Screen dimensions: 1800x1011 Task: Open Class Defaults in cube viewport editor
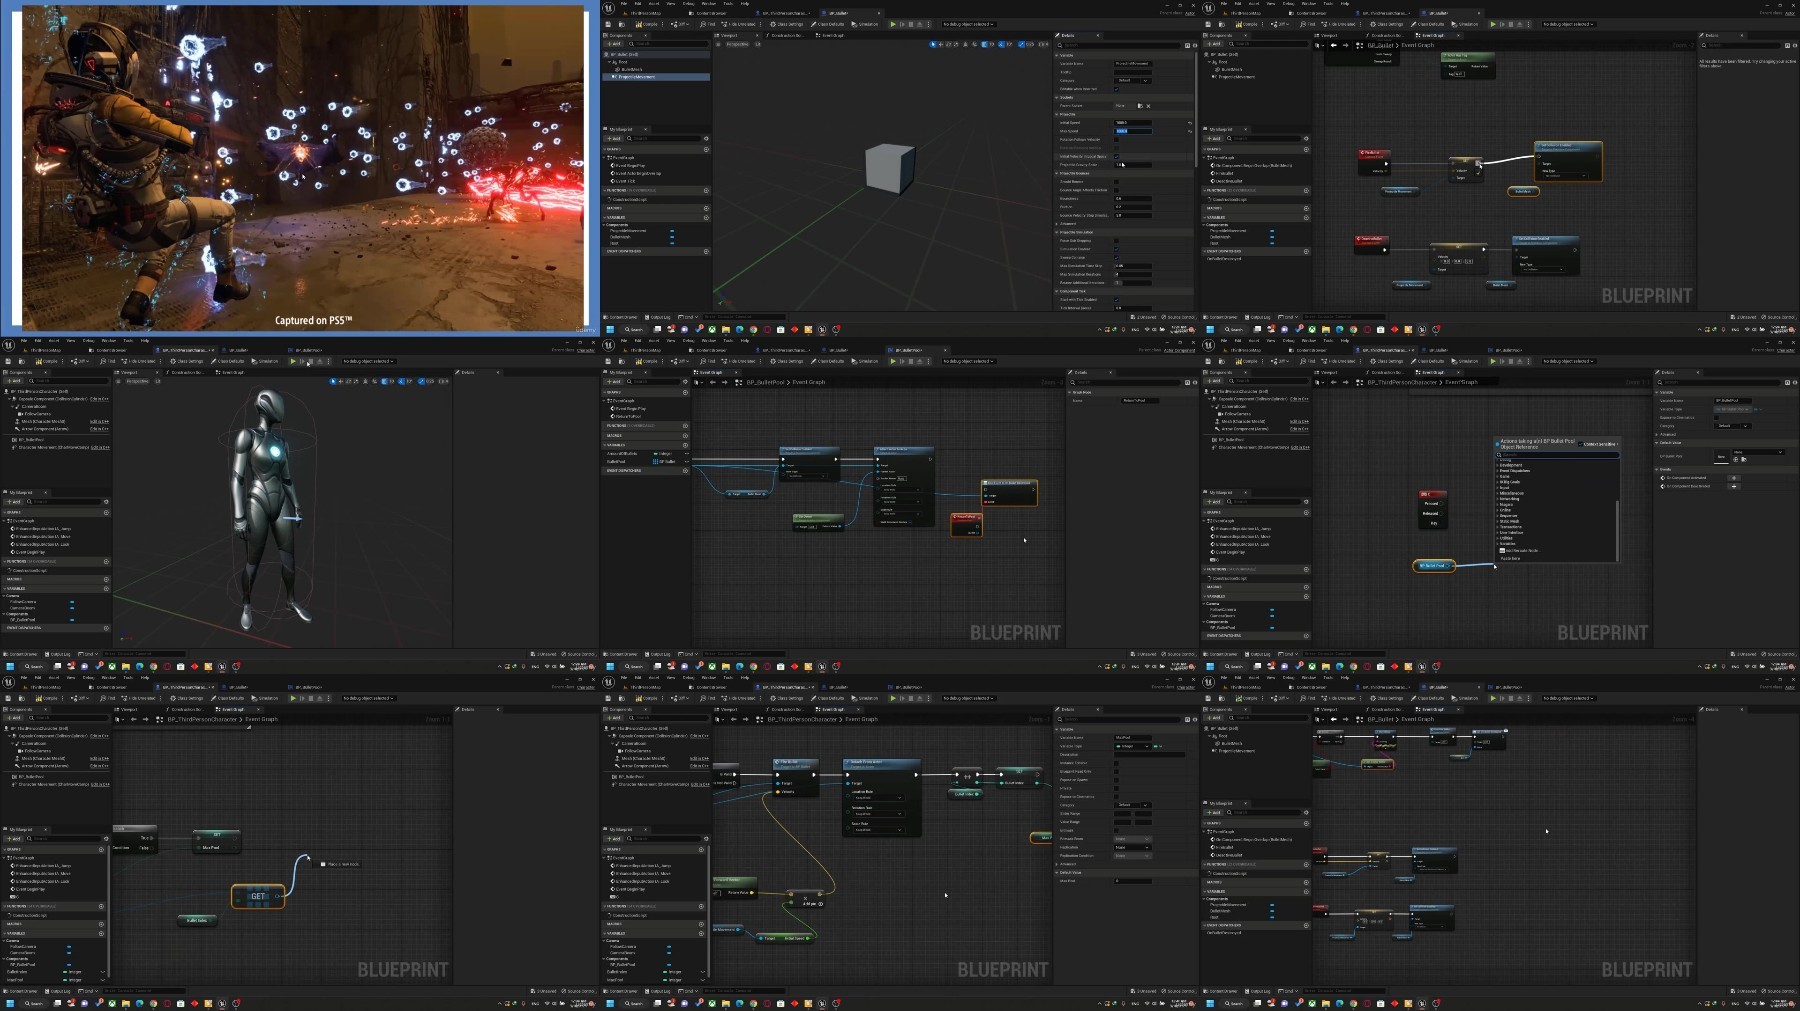tap(830, 24)
